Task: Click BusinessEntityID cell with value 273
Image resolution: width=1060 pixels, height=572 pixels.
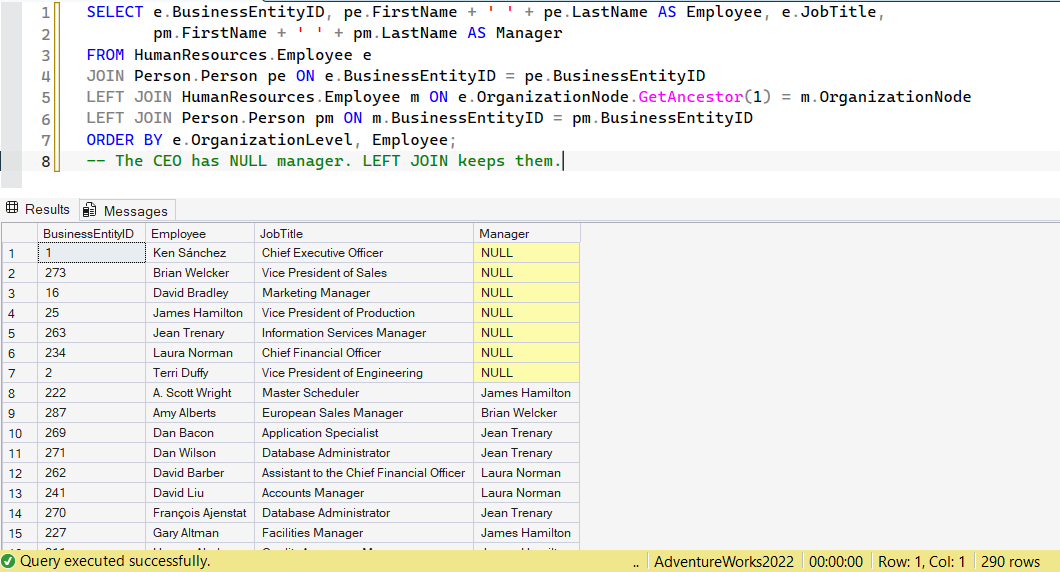Action: pyautogui.click(x=91, y=272)
